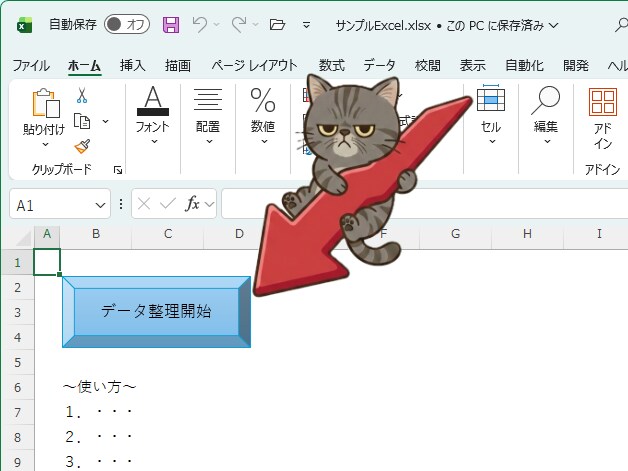Select row 7 header
The height and width of the screenshot is (471, 628).
click(x=18, y=413)
